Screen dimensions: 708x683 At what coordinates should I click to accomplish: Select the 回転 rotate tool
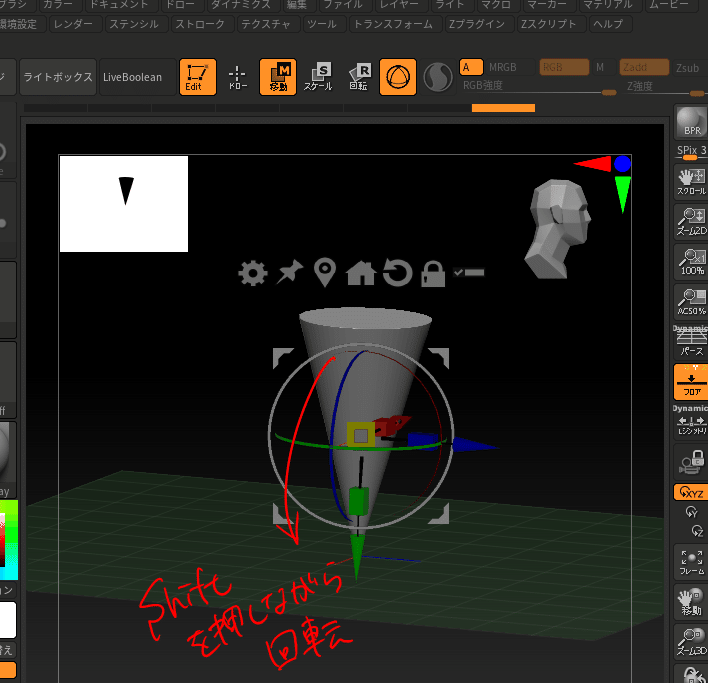click(359, 77)
